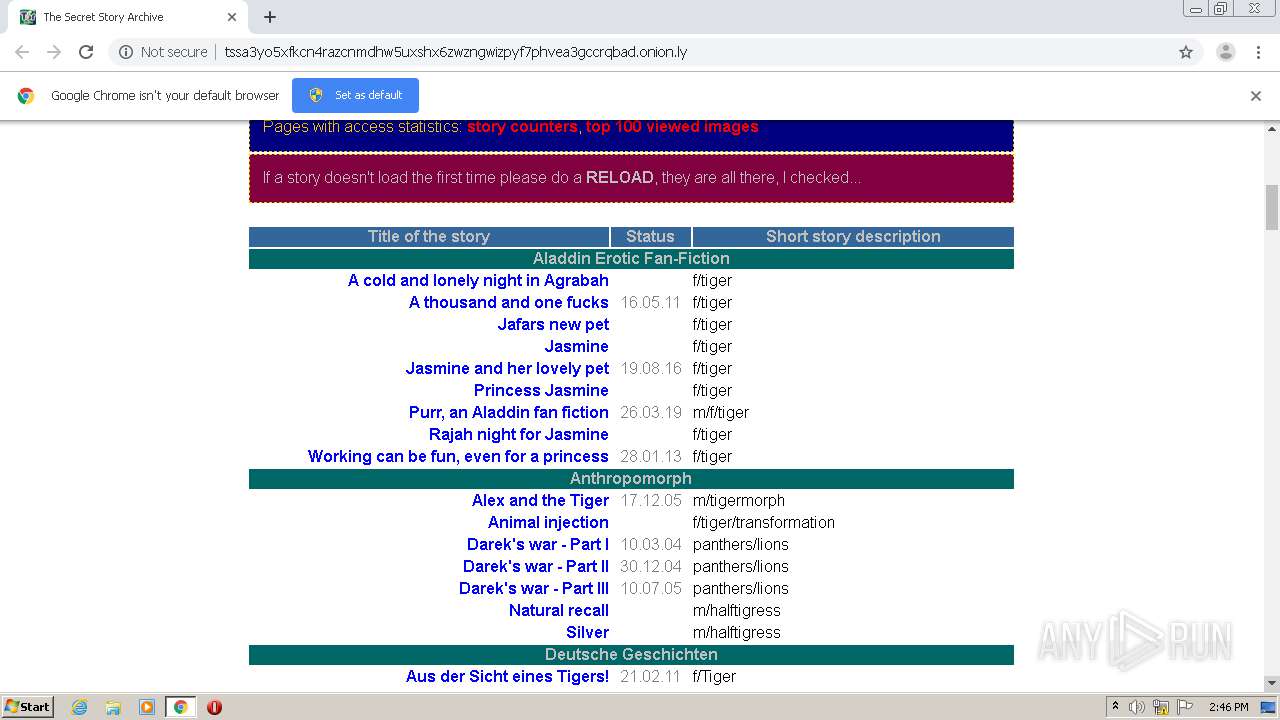The height and width of the screenshot is (720, 1280).
Task: Open a new tab with the plus button
Action: [270, 17]
